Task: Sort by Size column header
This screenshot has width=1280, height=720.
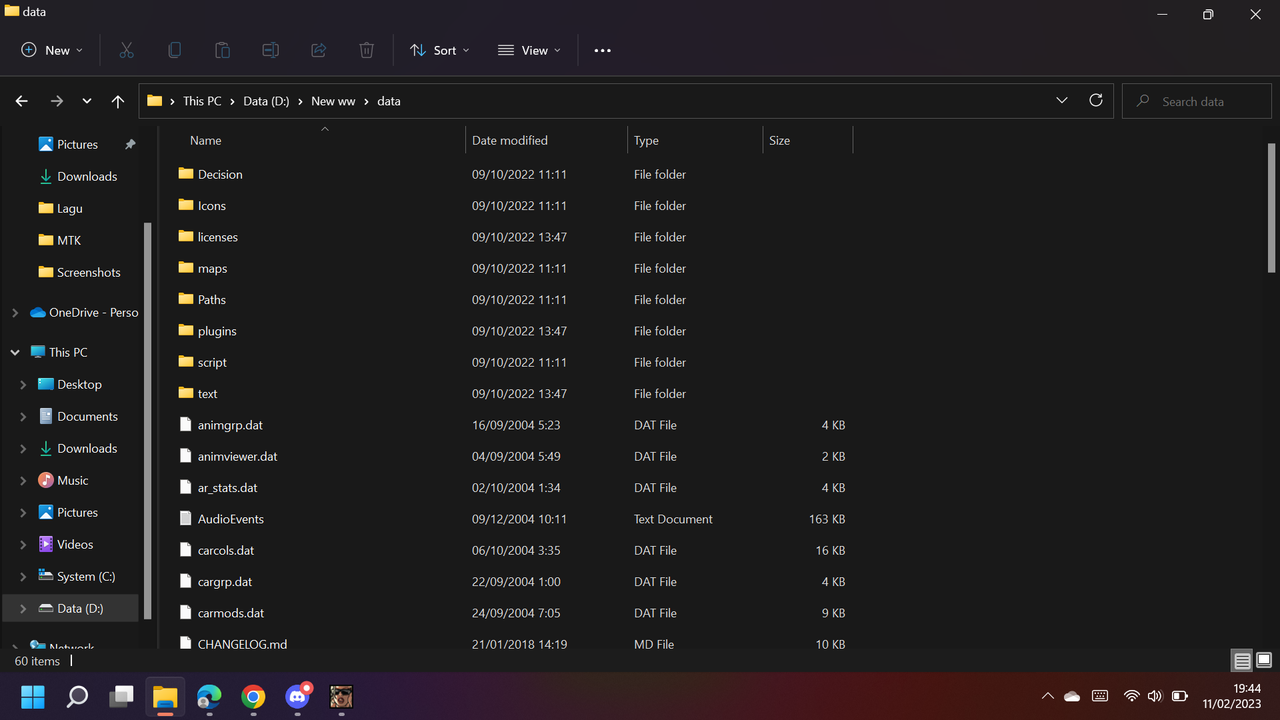Action: click(808, 141)
